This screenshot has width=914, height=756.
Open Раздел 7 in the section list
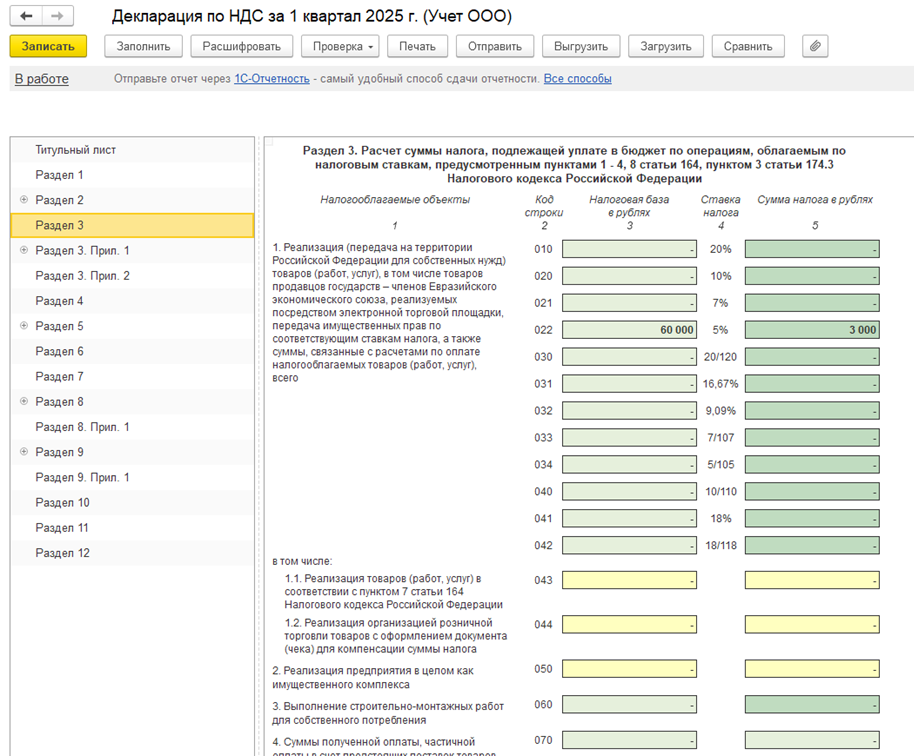coord(60,377)
